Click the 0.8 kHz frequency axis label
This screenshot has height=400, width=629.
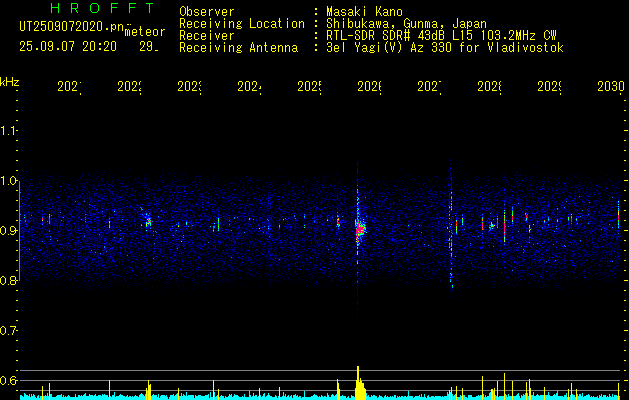click(8, 281)
